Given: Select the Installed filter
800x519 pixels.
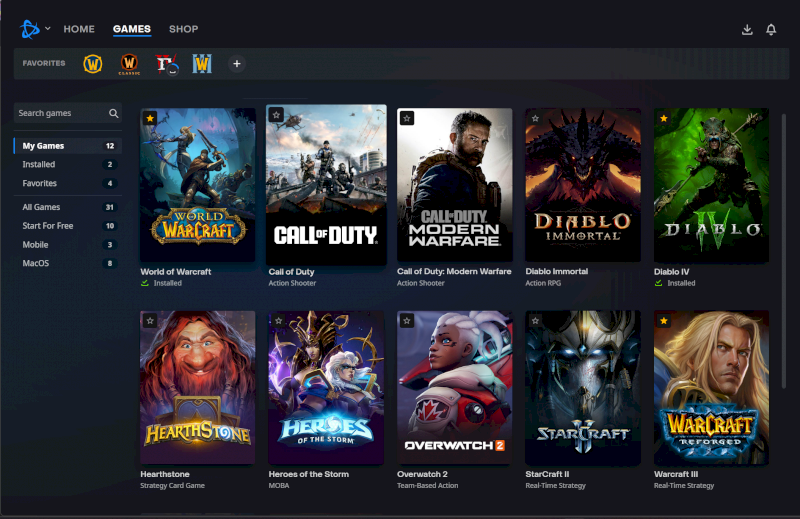Looking at the screenshot, I should tap(68, 164).
